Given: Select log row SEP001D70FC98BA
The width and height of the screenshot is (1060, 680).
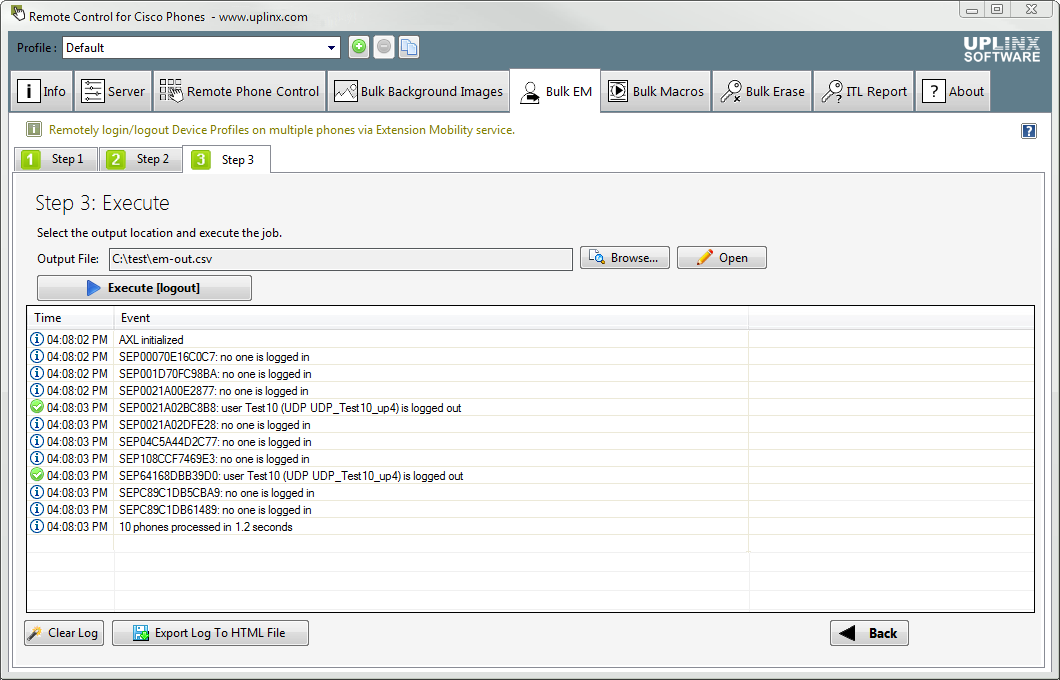Looking at the screenshot, I should (x=531, y=374).
